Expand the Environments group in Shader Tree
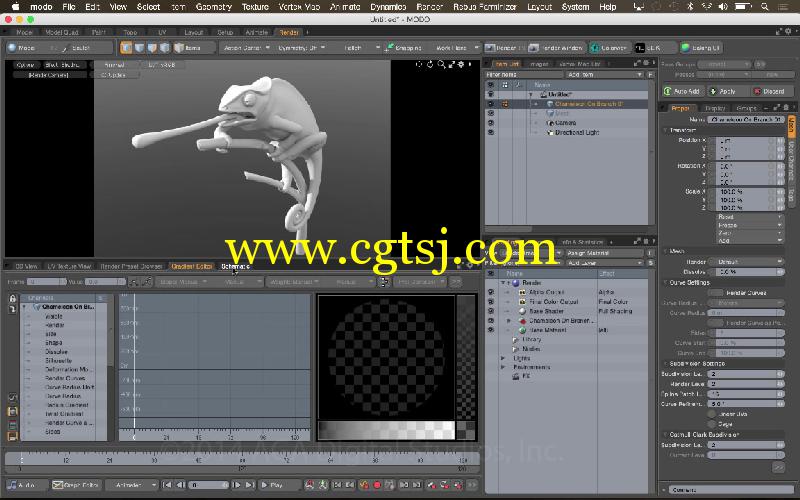Viewport: 800px width, 500px height. 503,367
